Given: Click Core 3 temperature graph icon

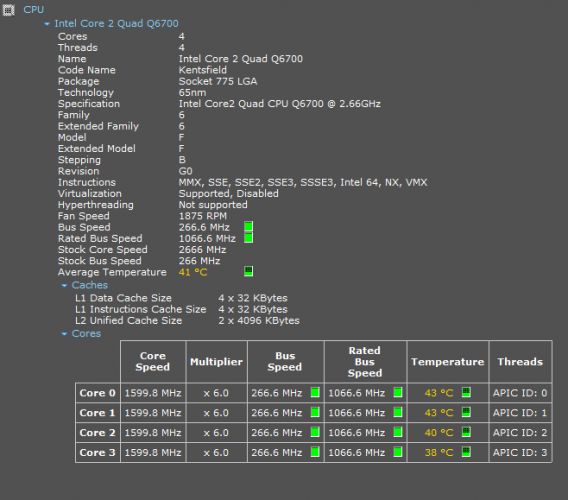Looking at the screenshot, I should pos(466,452).
